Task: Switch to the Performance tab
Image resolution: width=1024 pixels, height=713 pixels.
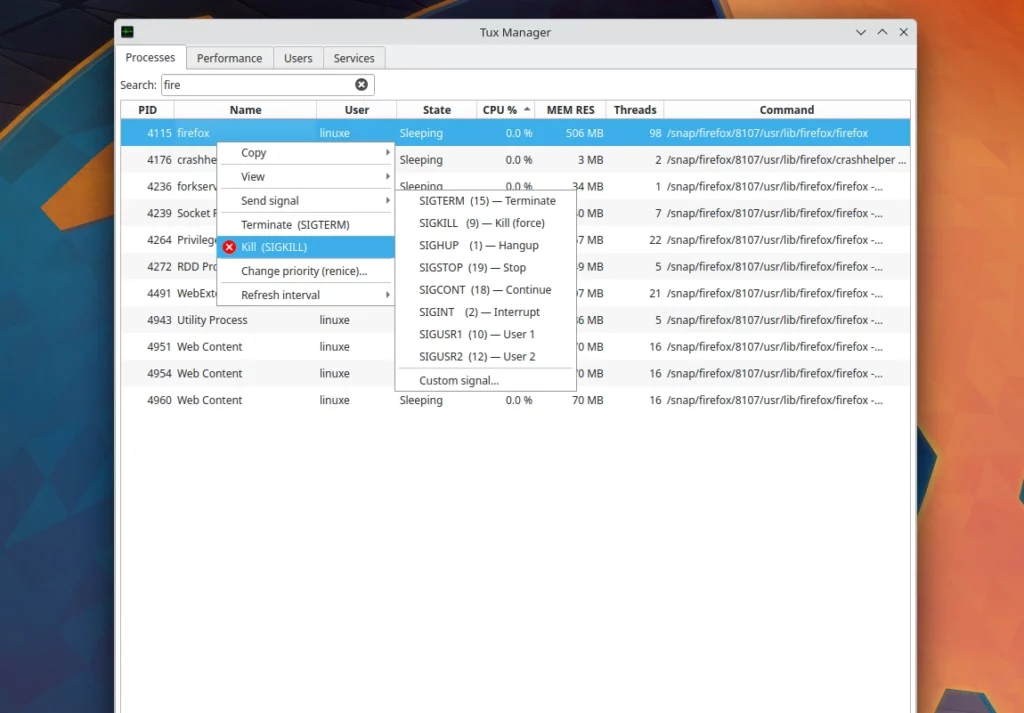Action: [229, 58]
